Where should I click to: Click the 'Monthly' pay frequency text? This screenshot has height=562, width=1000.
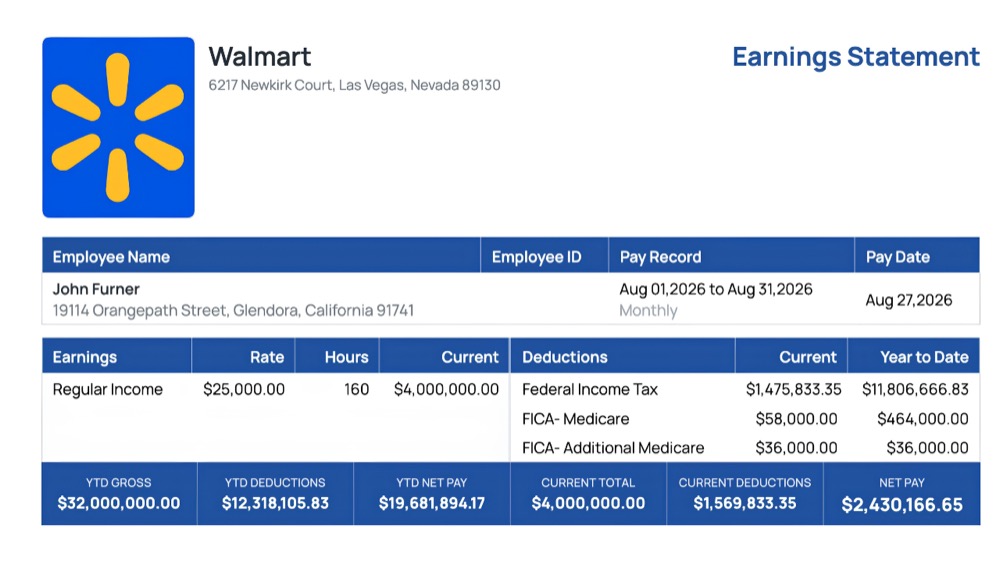(x=648, y=311)
